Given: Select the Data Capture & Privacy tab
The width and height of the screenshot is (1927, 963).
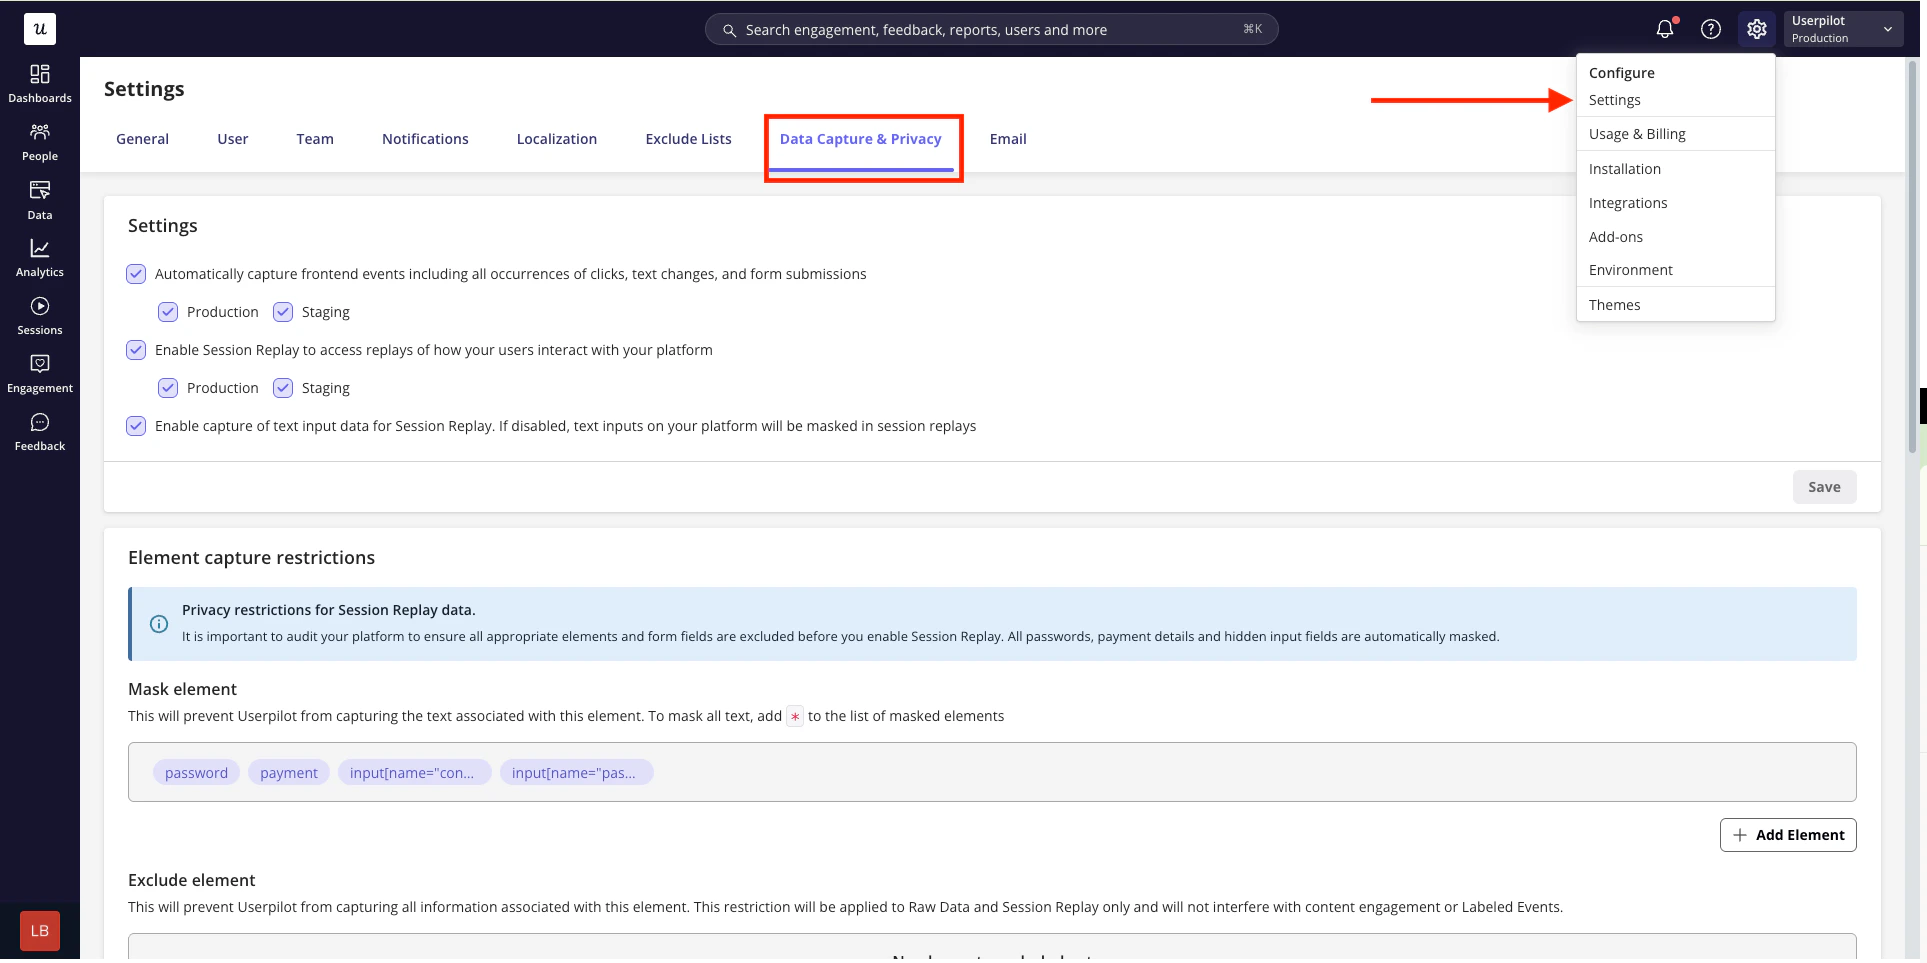Looking at the screenshot, I should [861, 139].
